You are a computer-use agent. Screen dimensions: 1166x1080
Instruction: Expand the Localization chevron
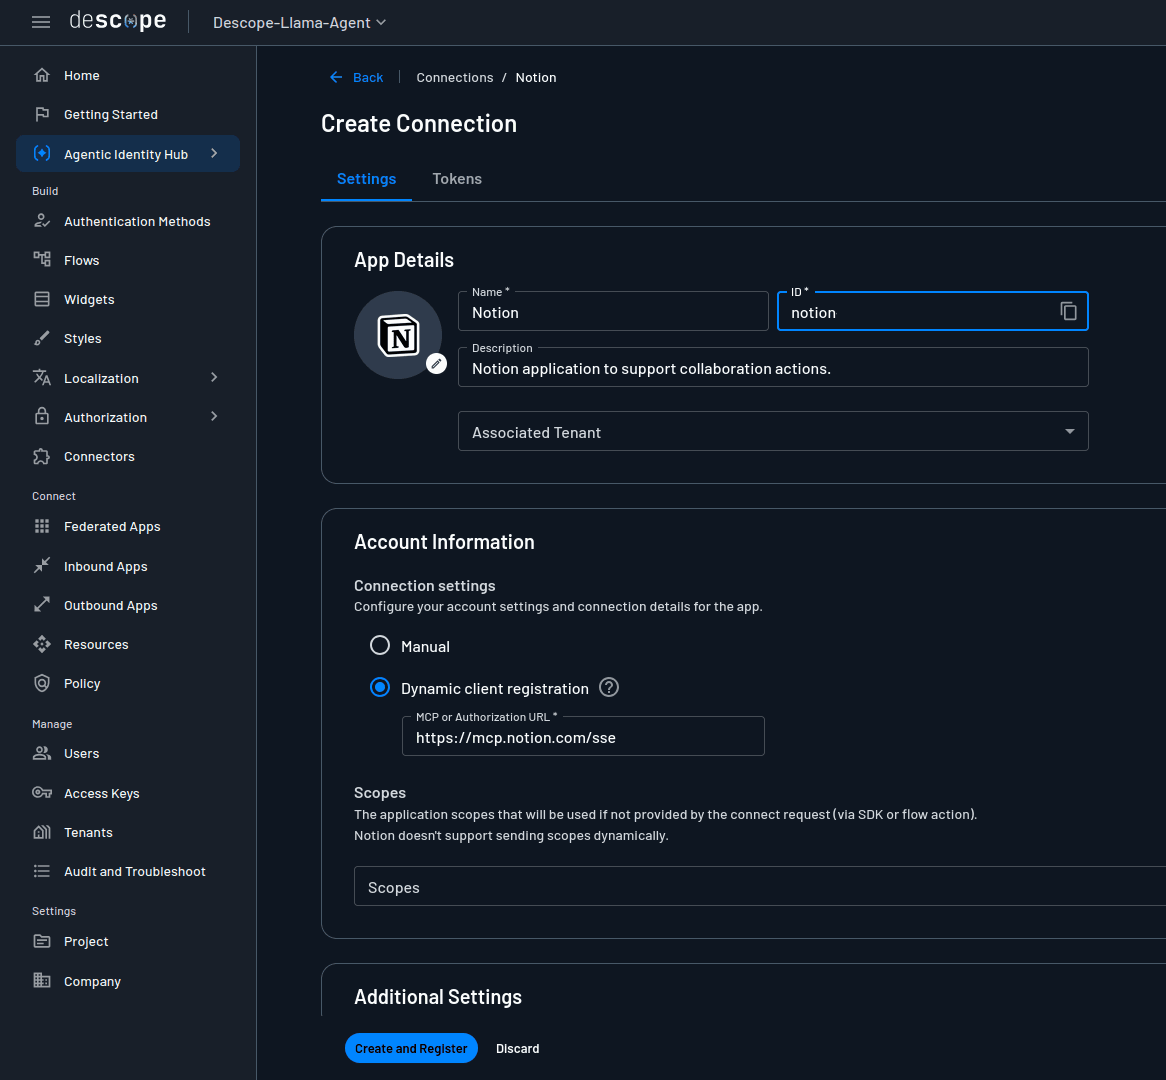tap(214, 378)
